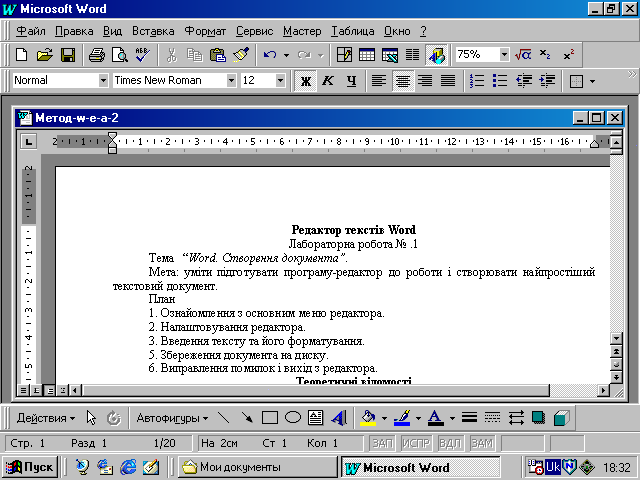Expand the borders dropdown arrow

pos(592,81)
